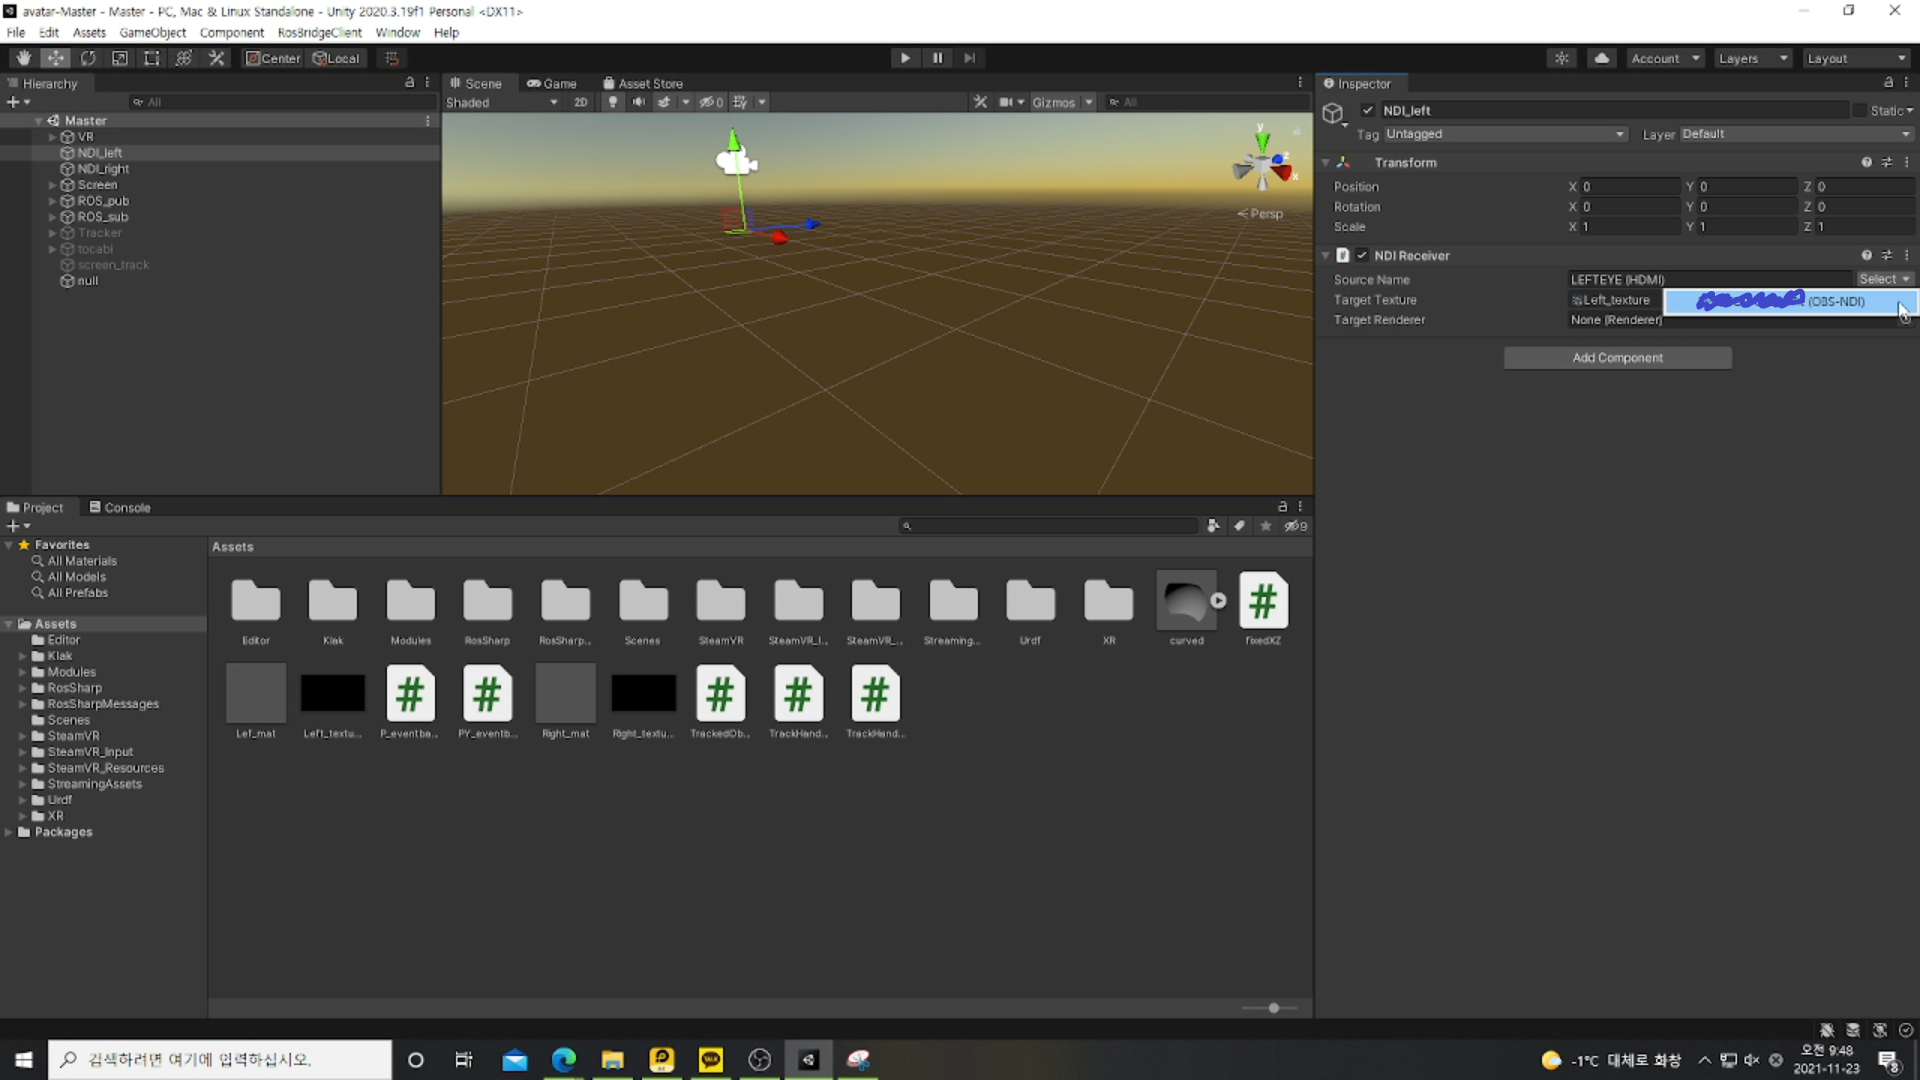Toggle scene view audio icon
The image size is (1920, 1080).
coord(638,102)
